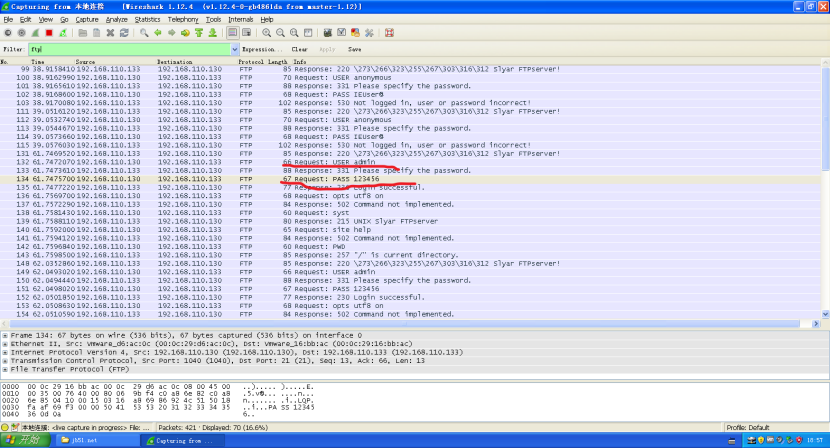The image size is (830, 448).
Task: Go back in packet history
Action: [x=158, y=33]
